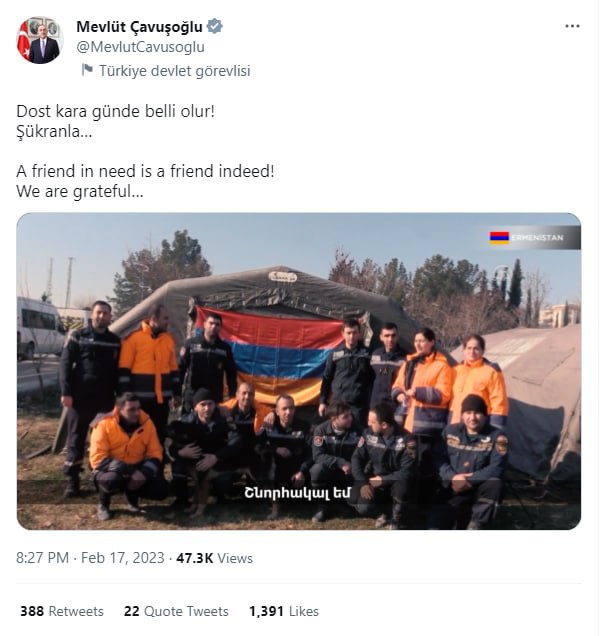Click the Armenian flag icon in video overlay

point(499,238)
